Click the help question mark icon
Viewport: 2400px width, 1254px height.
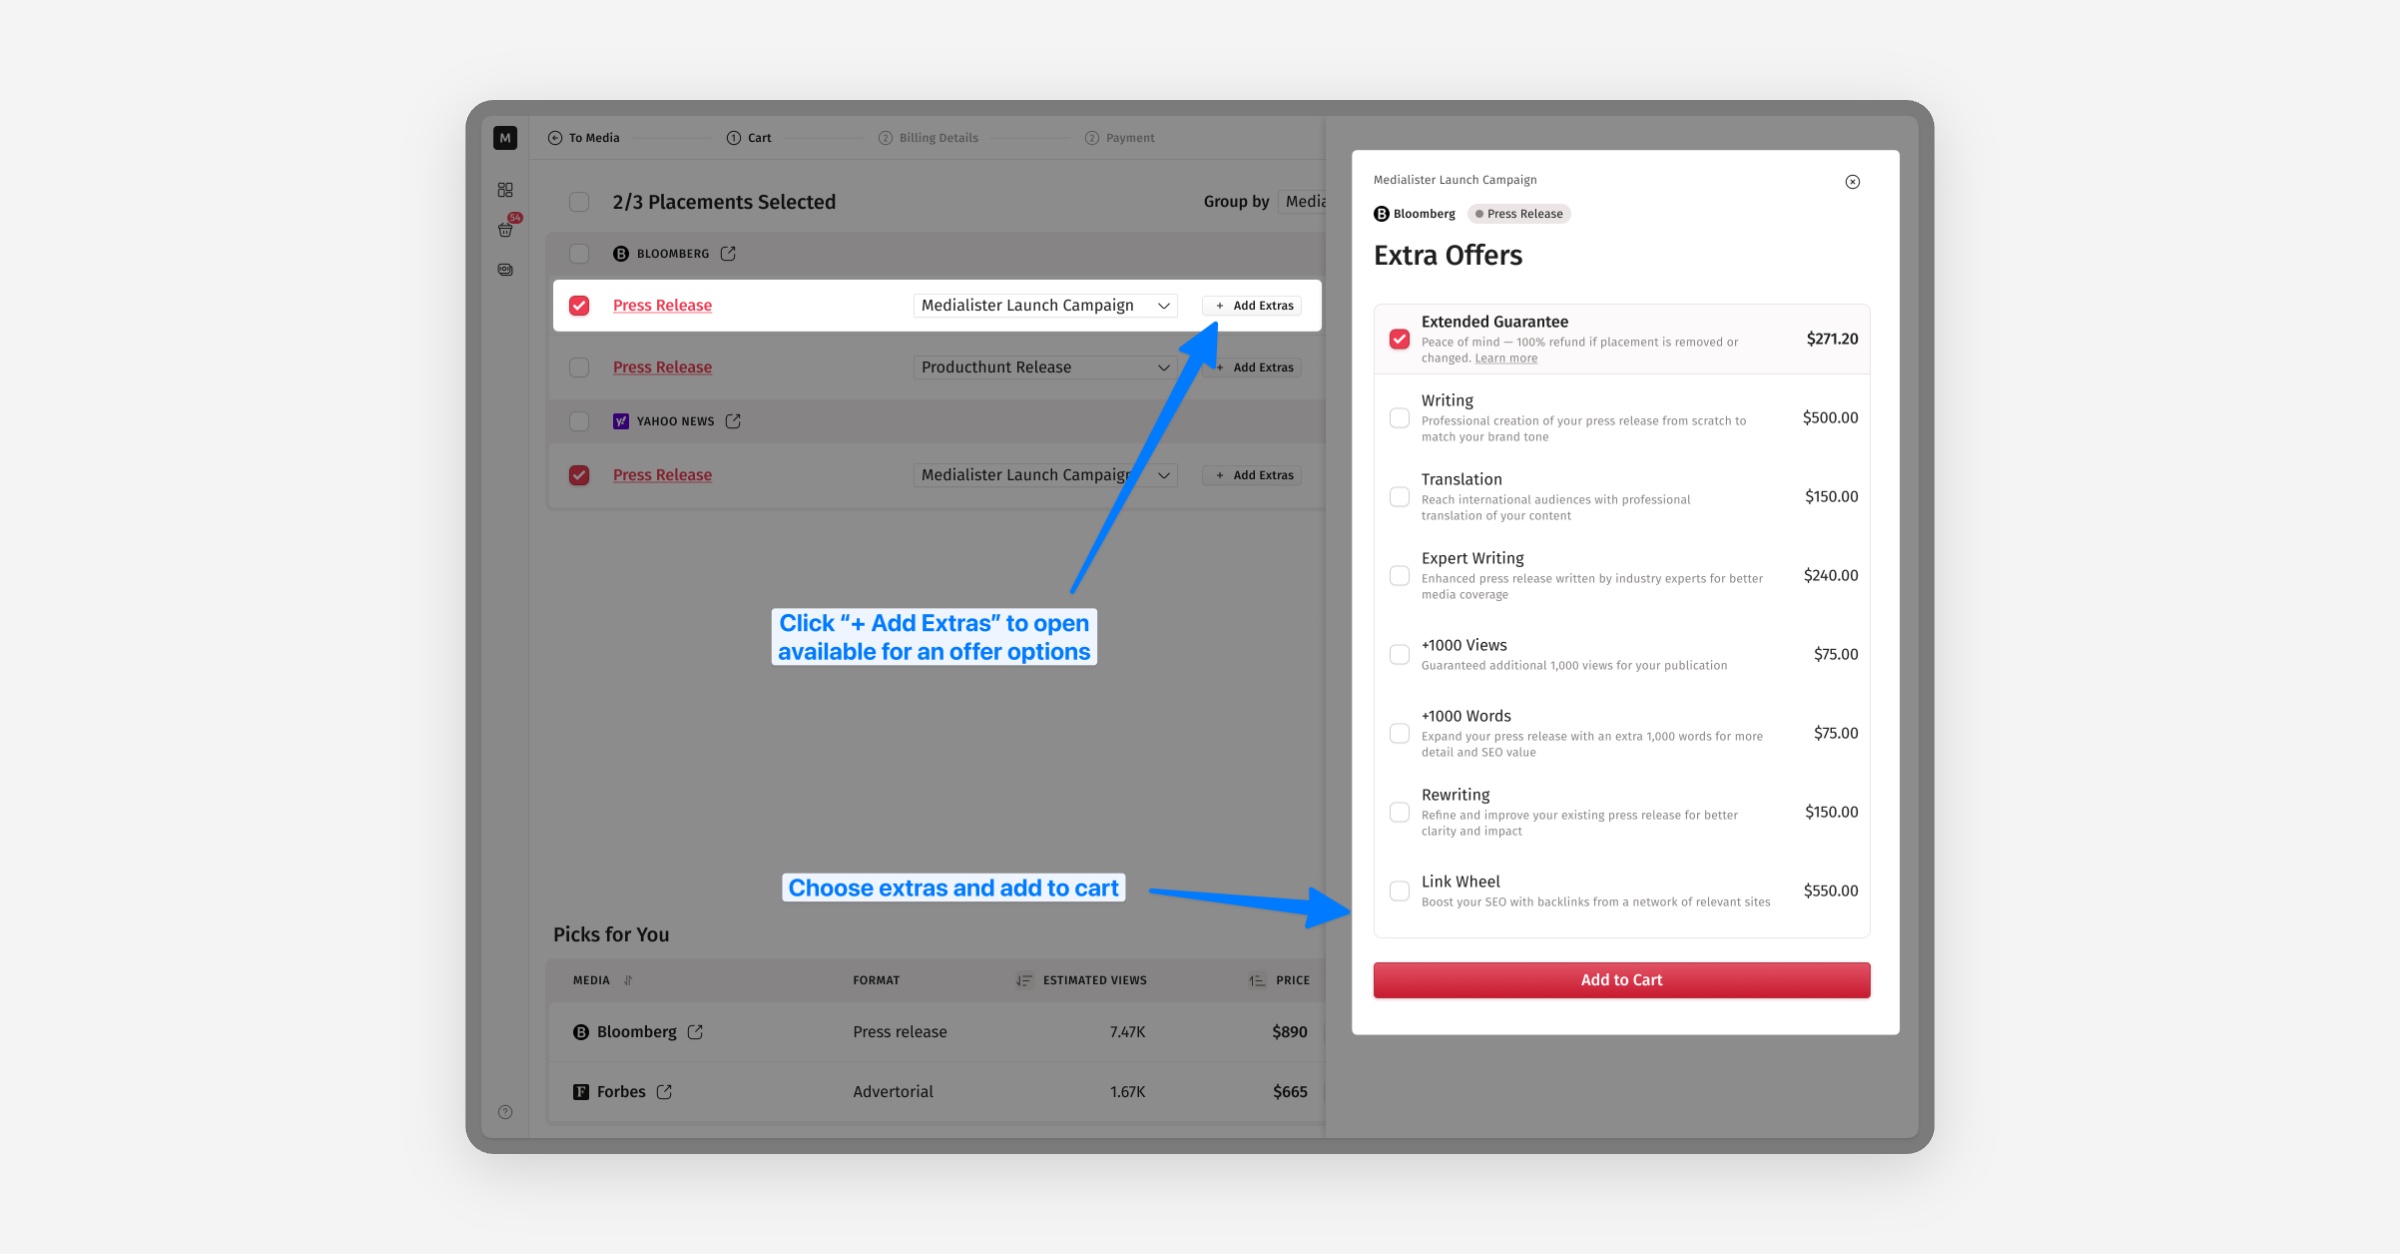505,1112
